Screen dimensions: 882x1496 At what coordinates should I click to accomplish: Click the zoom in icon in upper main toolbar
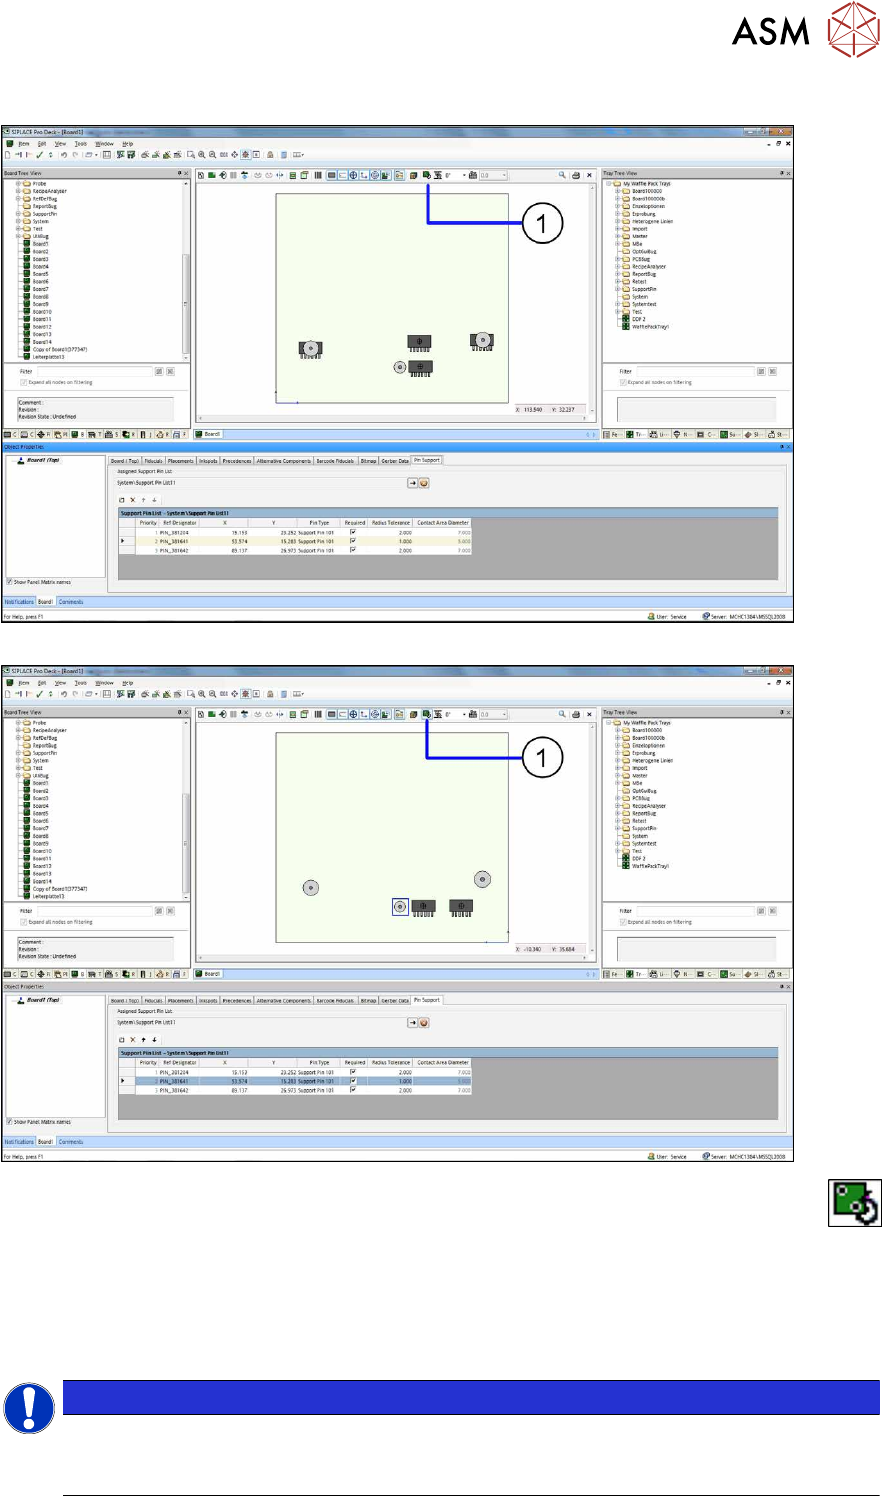[x=201, y=155]
